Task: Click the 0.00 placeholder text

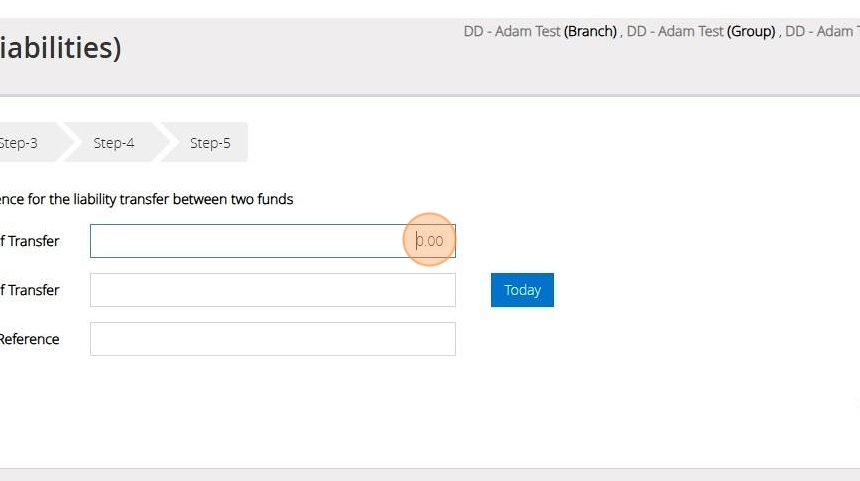Action: pos(430,241)
